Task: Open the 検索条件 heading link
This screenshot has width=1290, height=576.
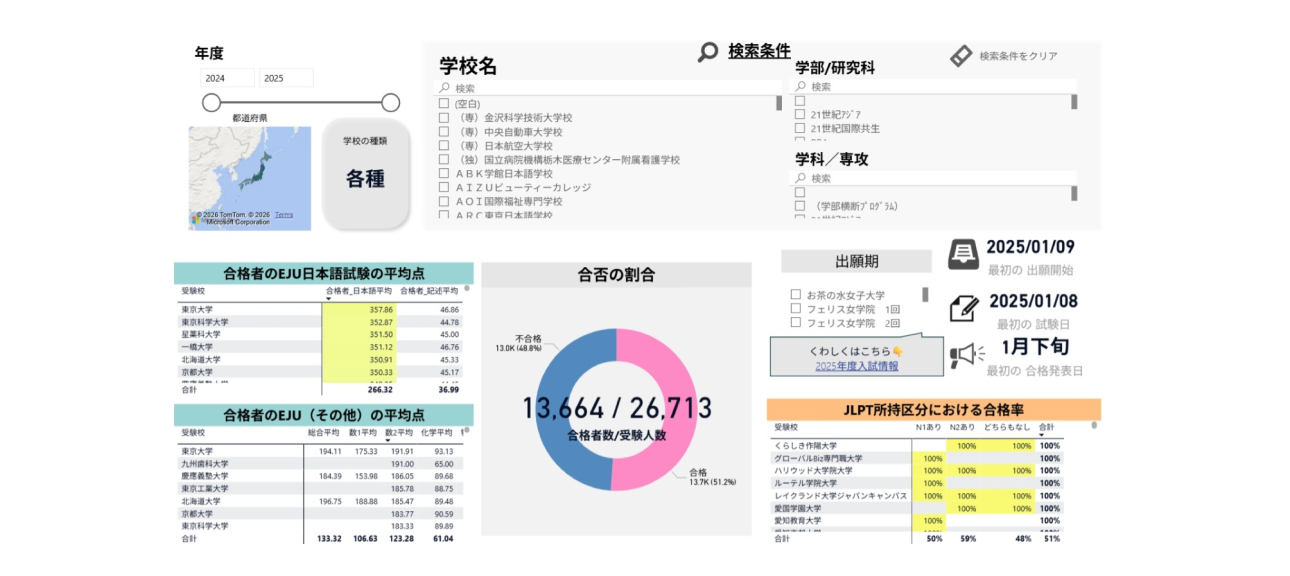Action: coord(759,51)
